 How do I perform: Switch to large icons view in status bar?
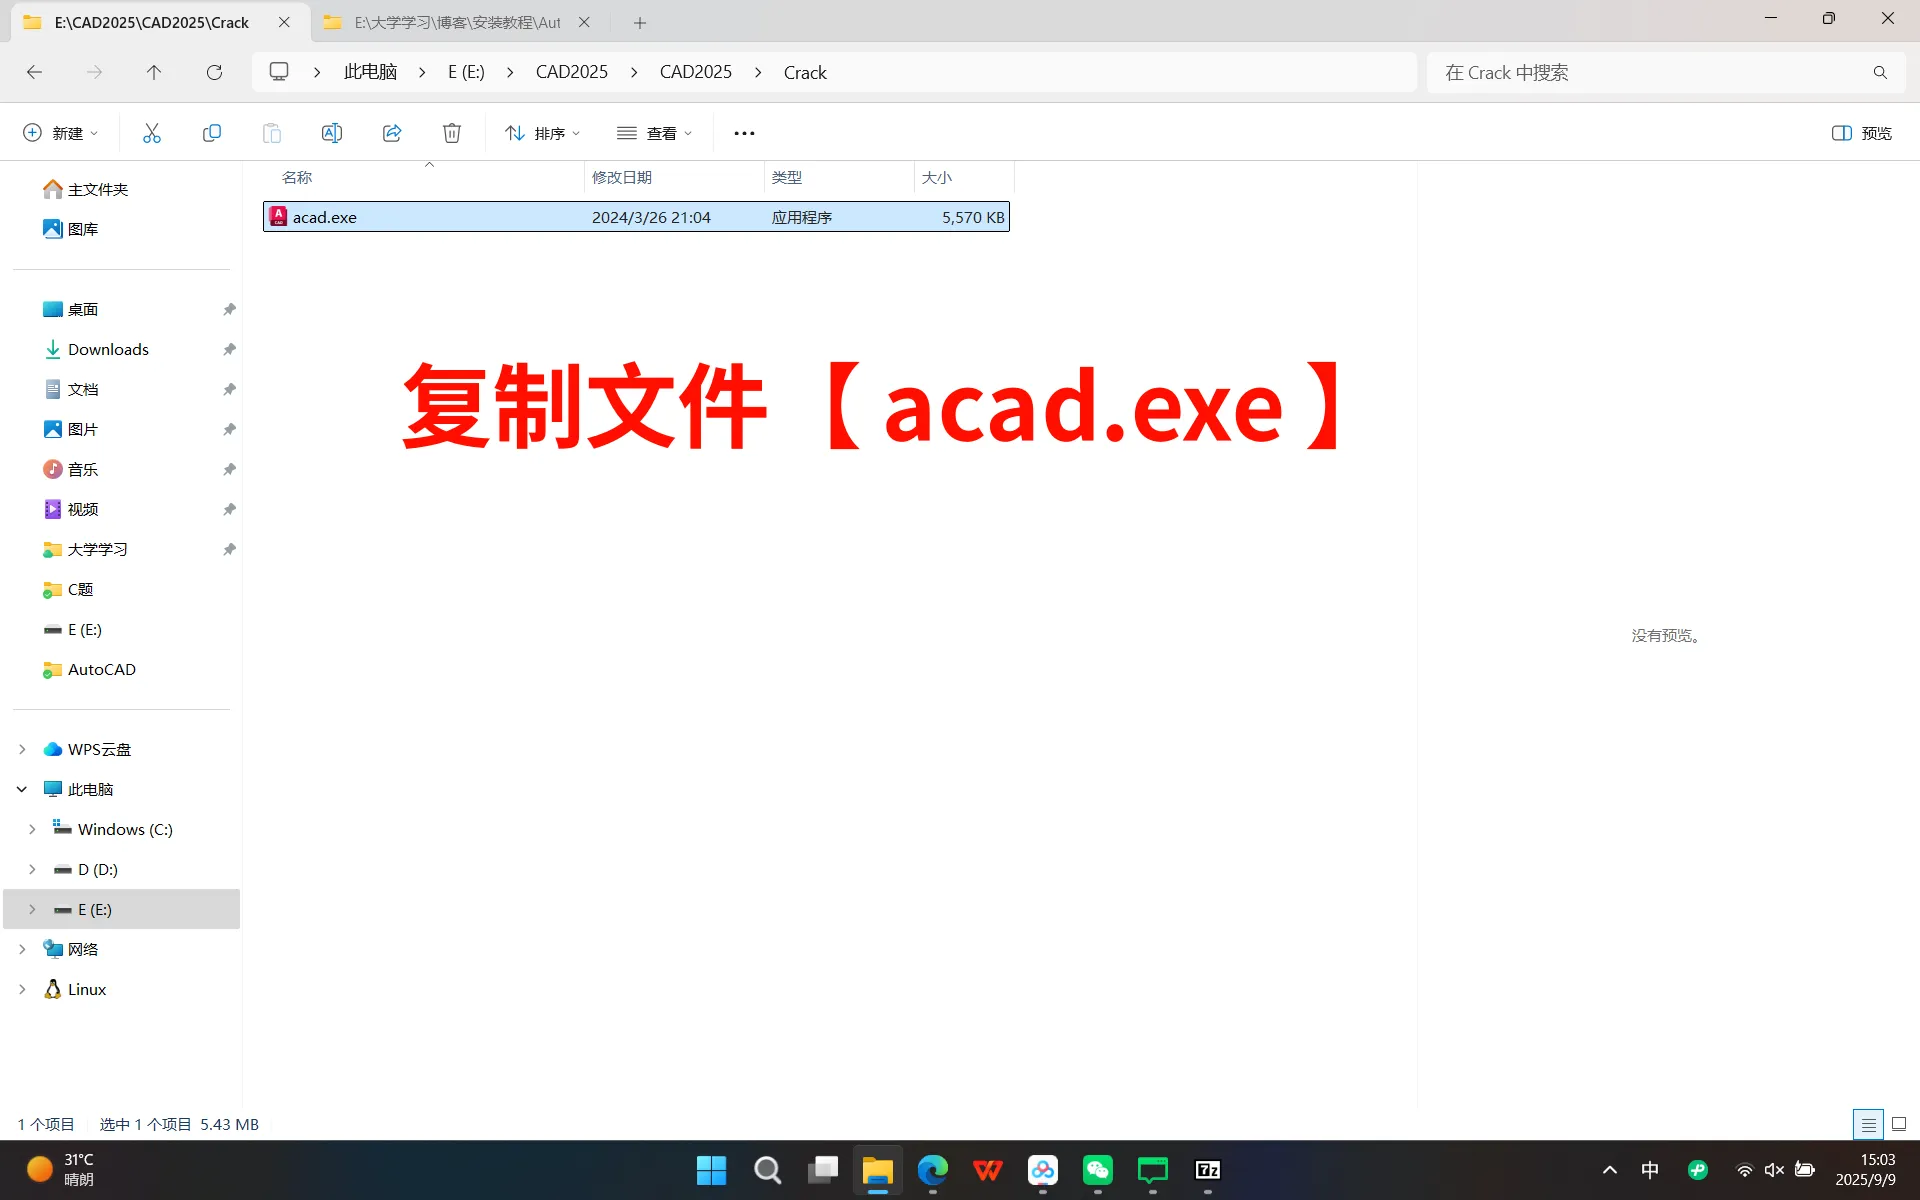click(x=1898, y=1124)
